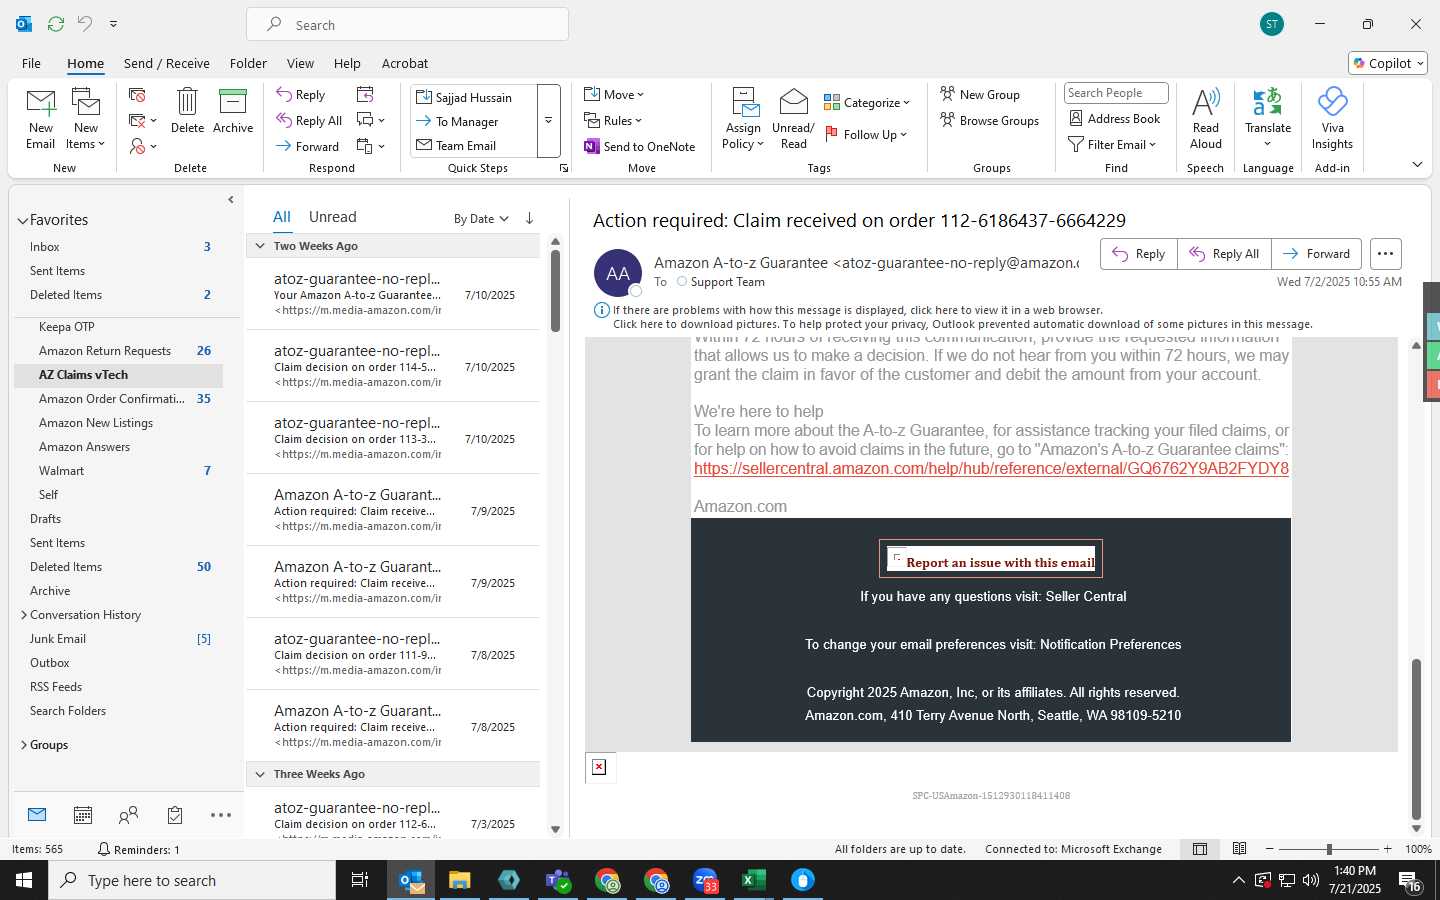The image size is (1440, 900).
Task: Choose the Sajjad Hussain quick step
Action: (x=473, y=97)
